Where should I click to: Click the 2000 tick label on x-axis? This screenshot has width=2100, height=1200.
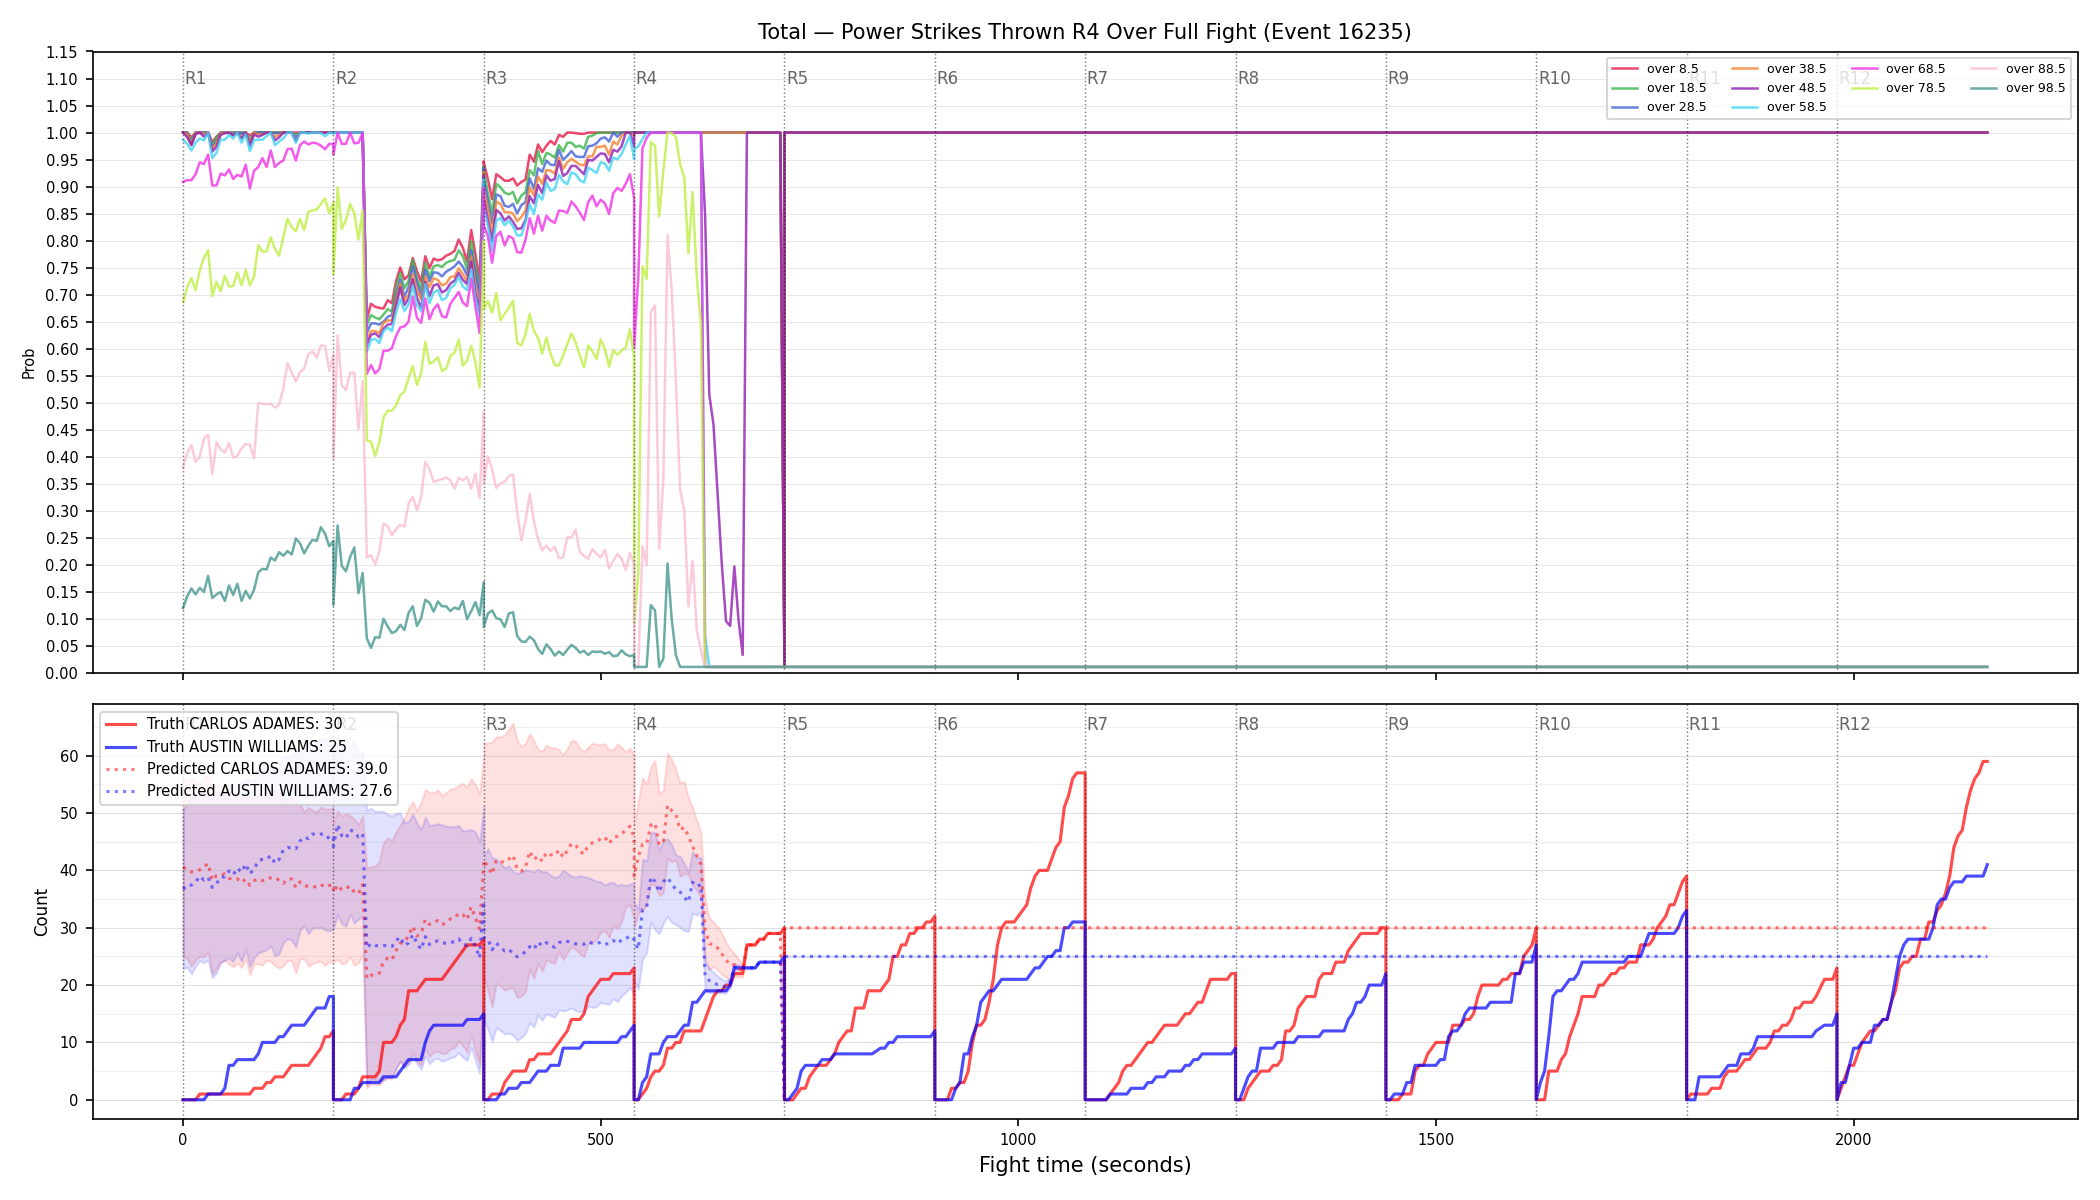click(x=1854, y=1139)
